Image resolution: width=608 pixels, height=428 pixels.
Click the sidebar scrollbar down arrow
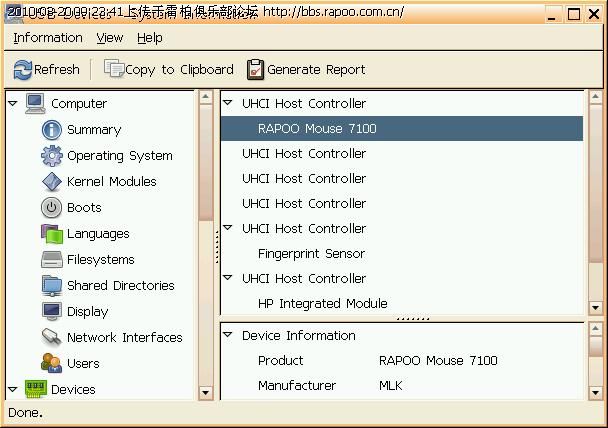[x=206, y=392]
